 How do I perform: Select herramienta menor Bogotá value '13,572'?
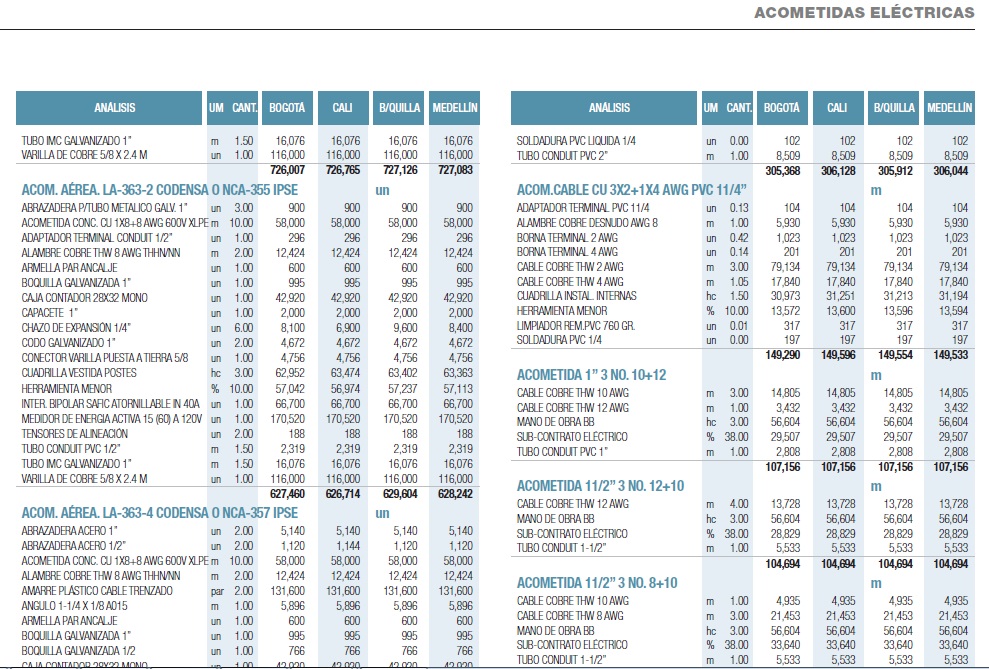[785, 311]
